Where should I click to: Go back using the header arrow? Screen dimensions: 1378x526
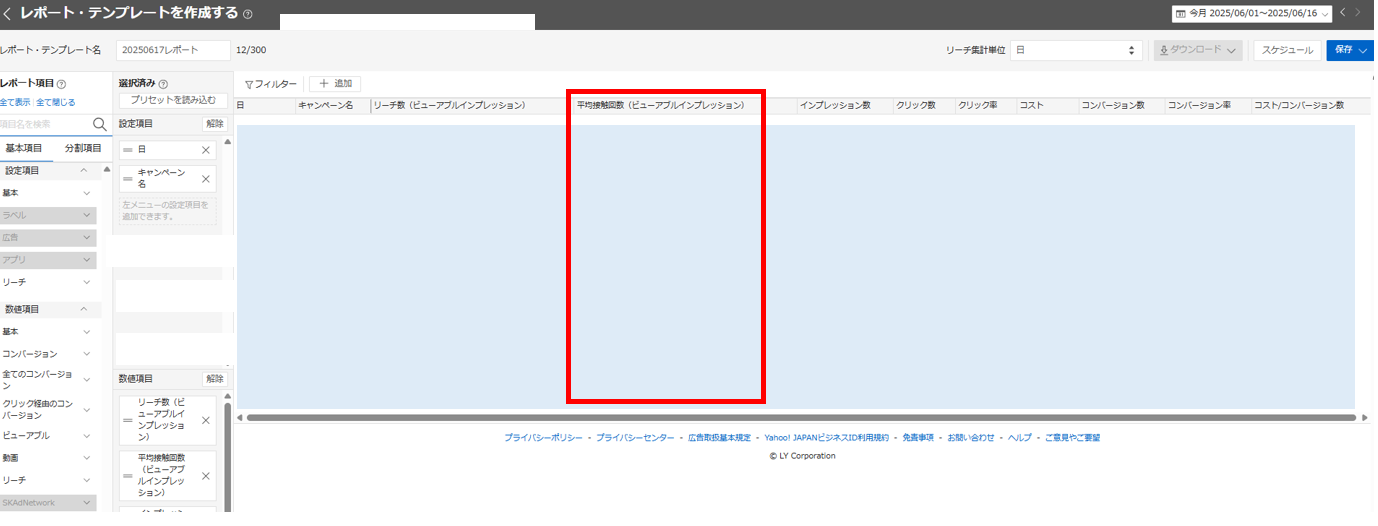click(x=7, y=14)
